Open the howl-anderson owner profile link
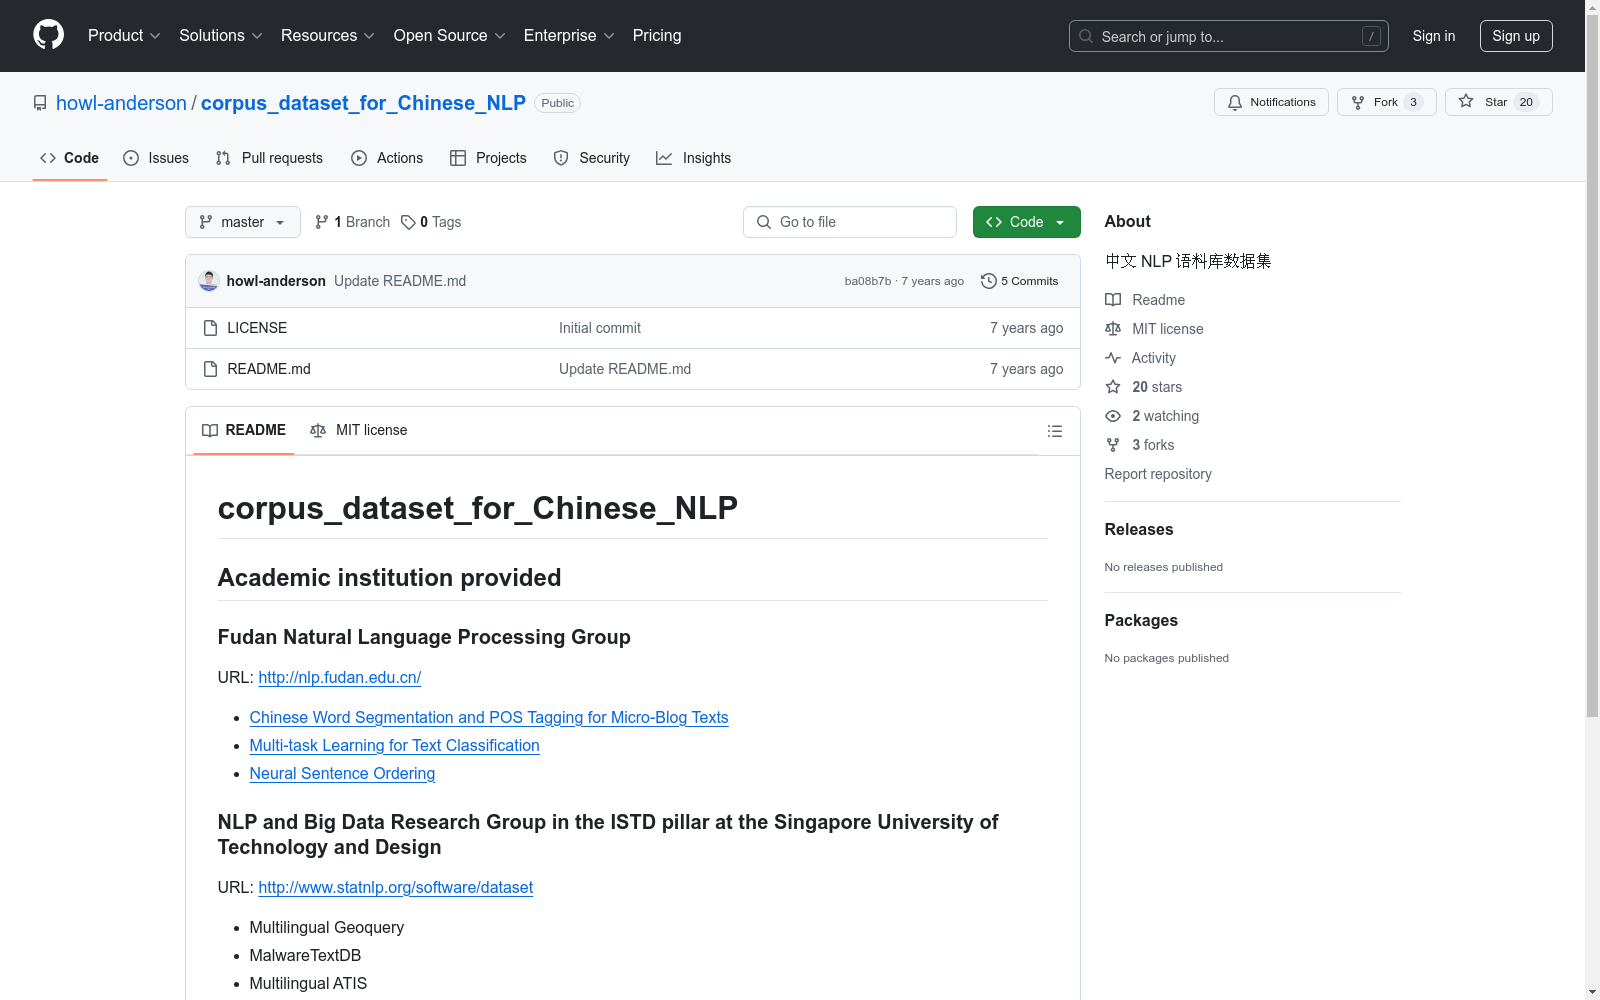This screenshot has height=1000, width=1600. 121,103
